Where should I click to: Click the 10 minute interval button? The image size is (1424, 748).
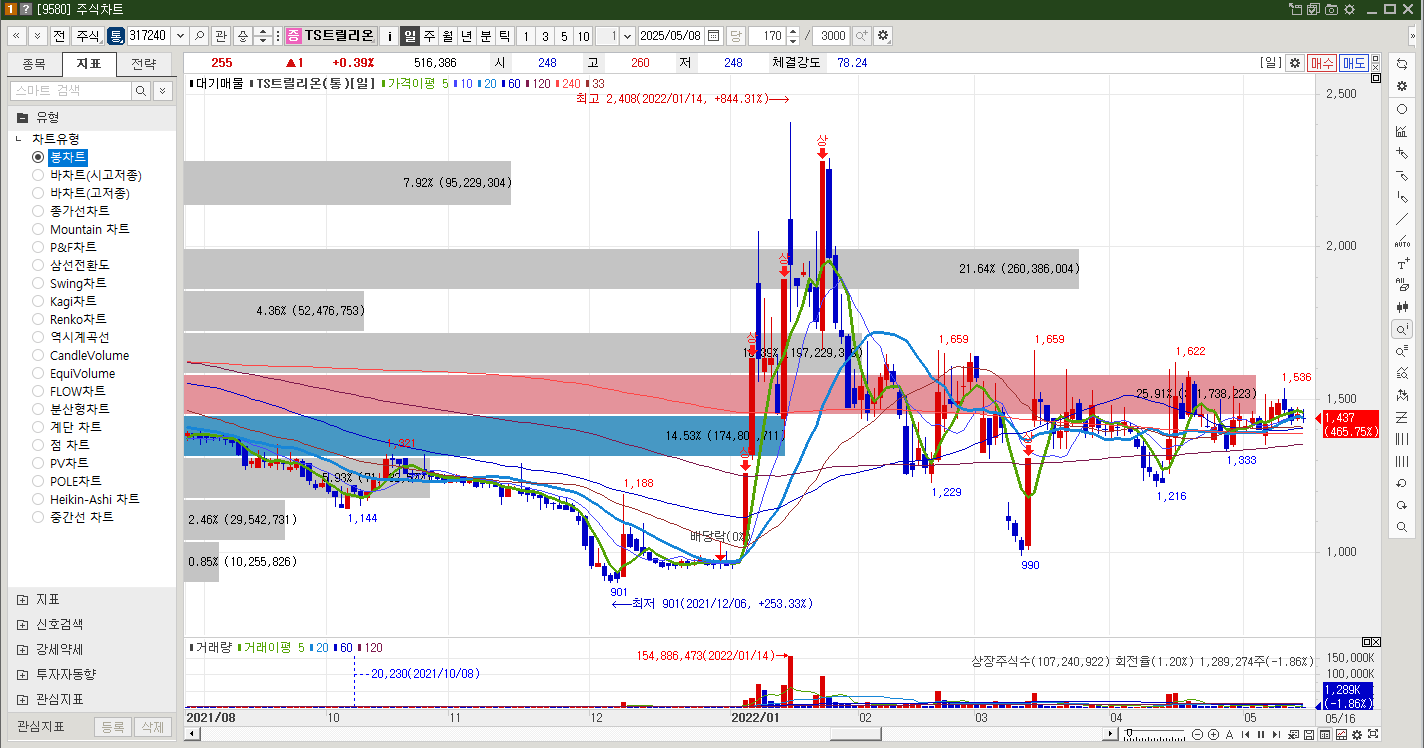pyautogui.click(x=583, y=35)
